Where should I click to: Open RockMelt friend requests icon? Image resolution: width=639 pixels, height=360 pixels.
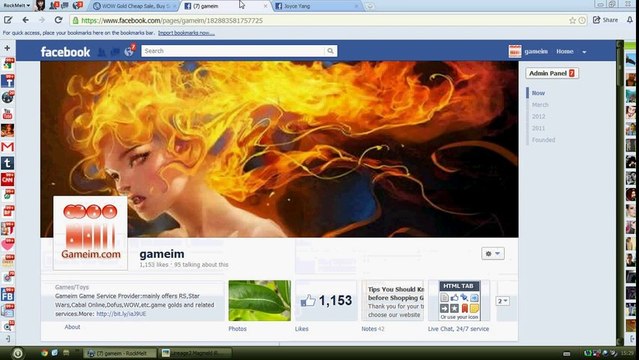tap(54, 5)
